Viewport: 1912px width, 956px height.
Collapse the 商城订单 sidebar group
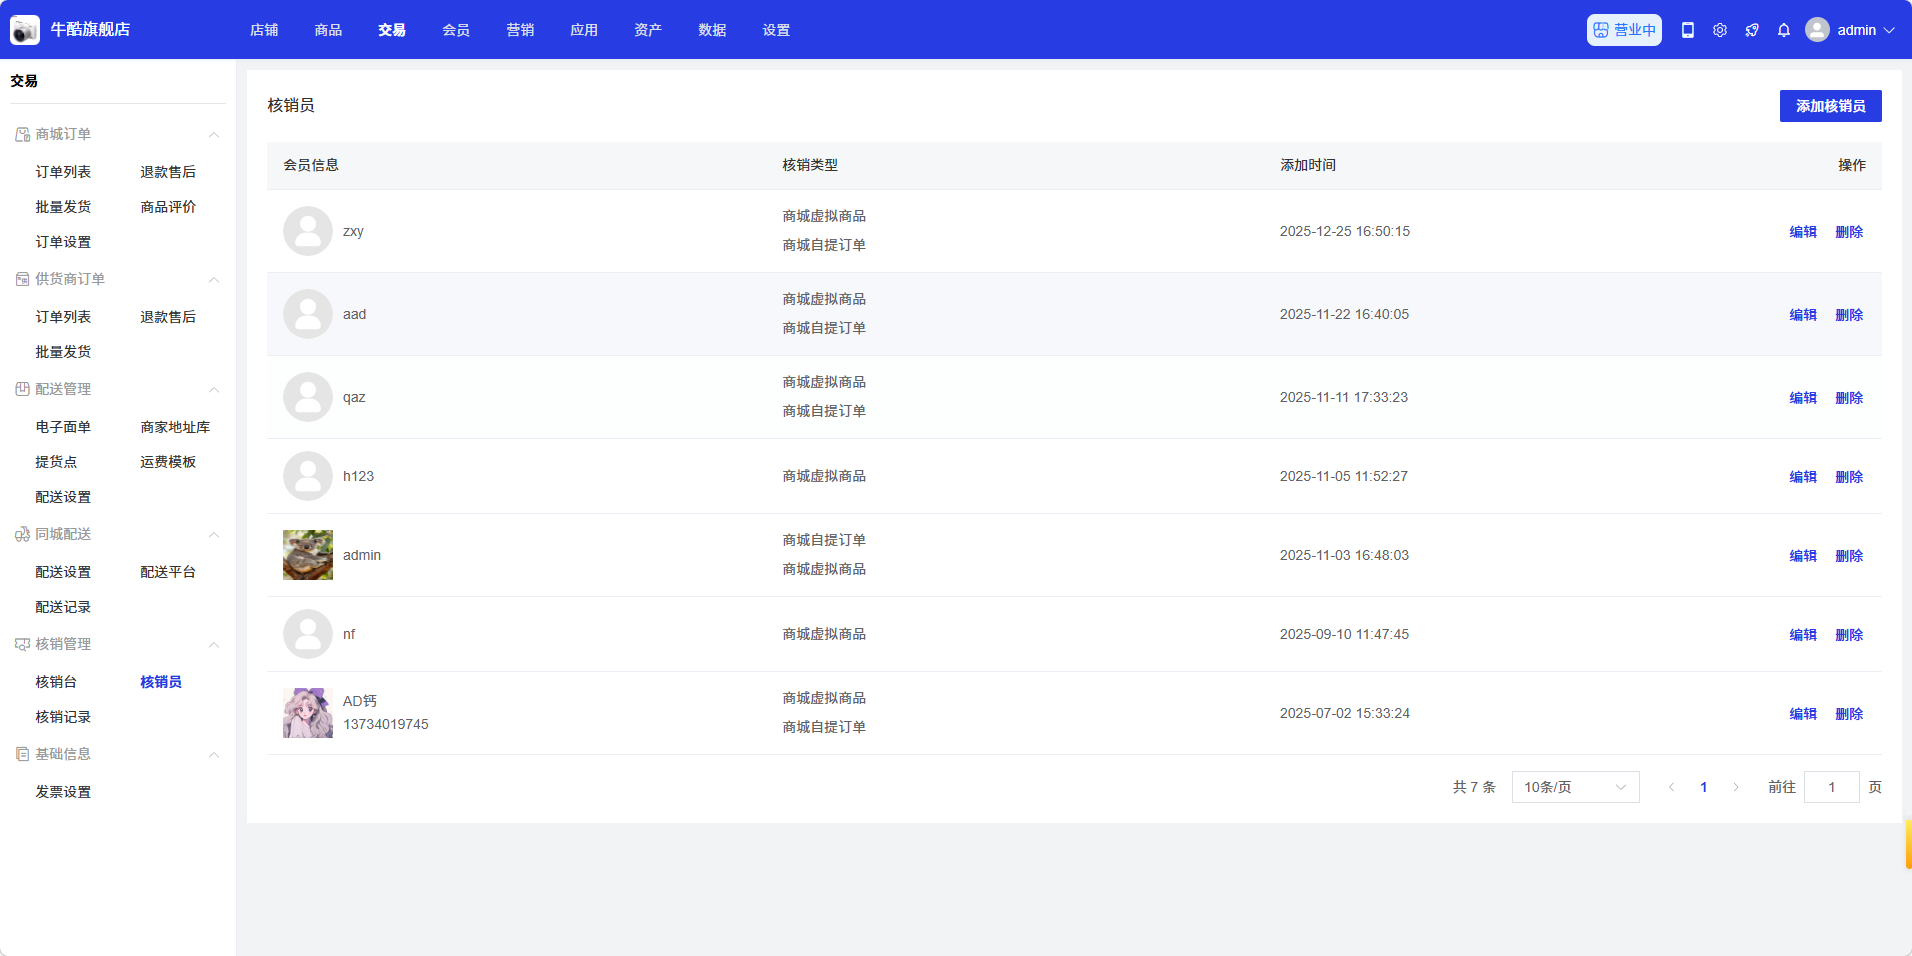[213, 134]
